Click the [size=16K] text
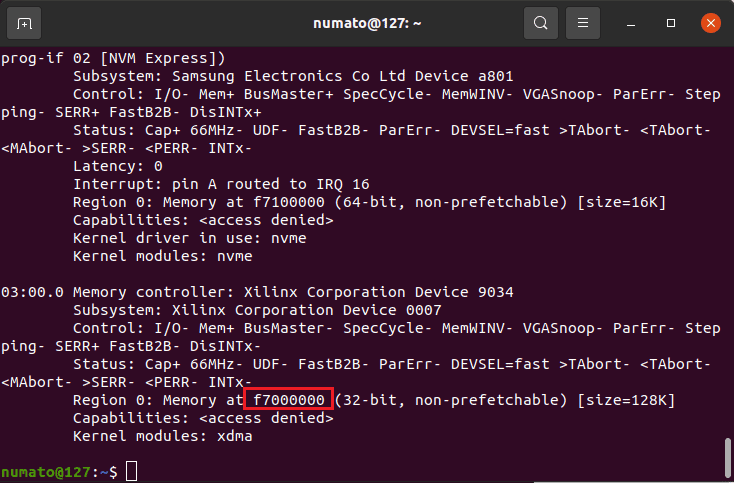 621,202
